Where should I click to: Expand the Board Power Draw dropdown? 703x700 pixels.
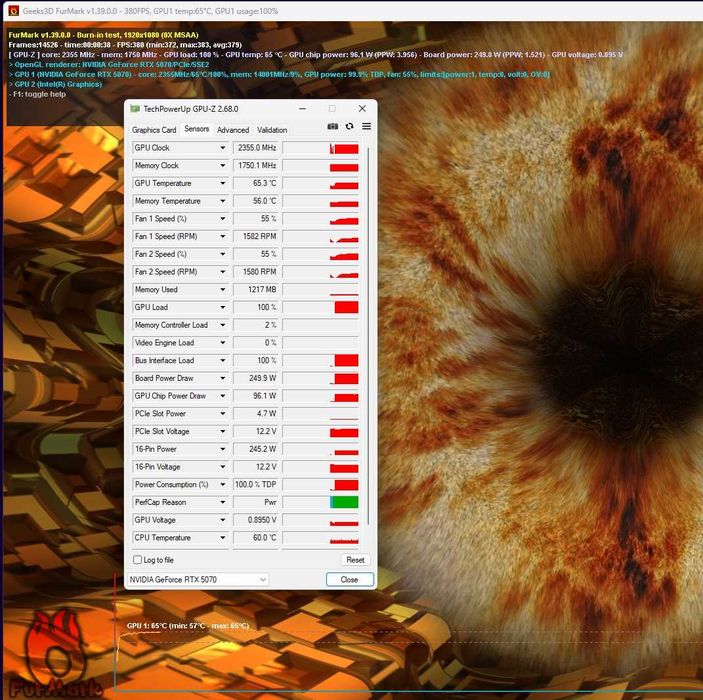coord(222,378)
